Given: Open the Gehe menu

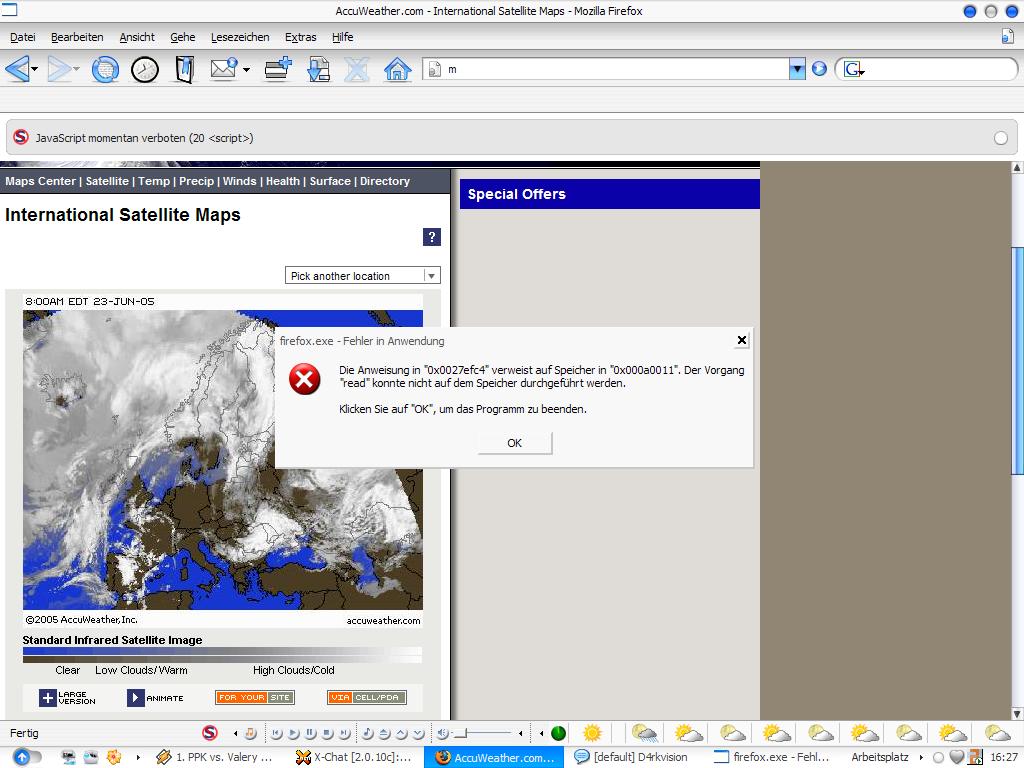Looking at the screenshot, I should coord(183,37).
